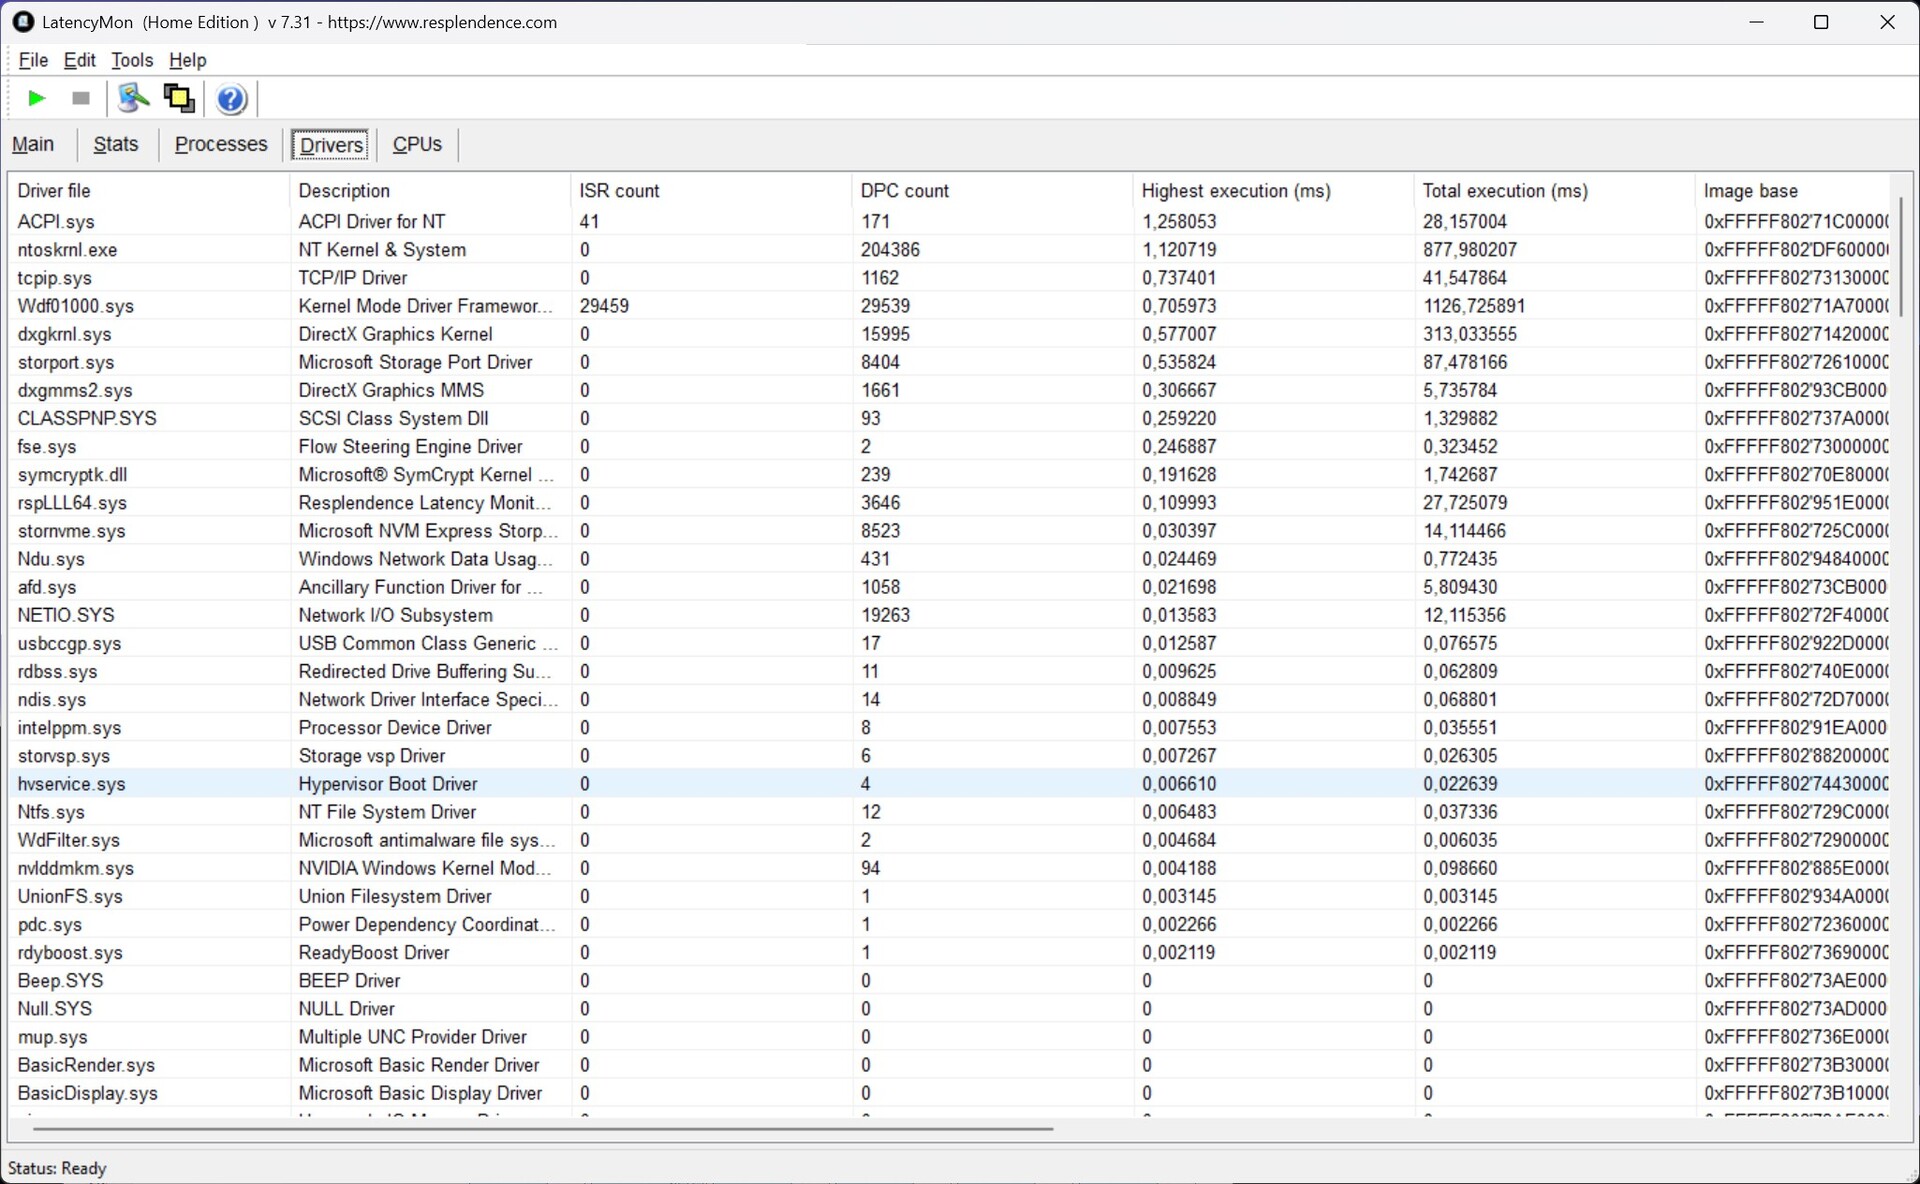Open the Edit menu
Viewport: 1920px width, 1184px height.
pos(79,60)
